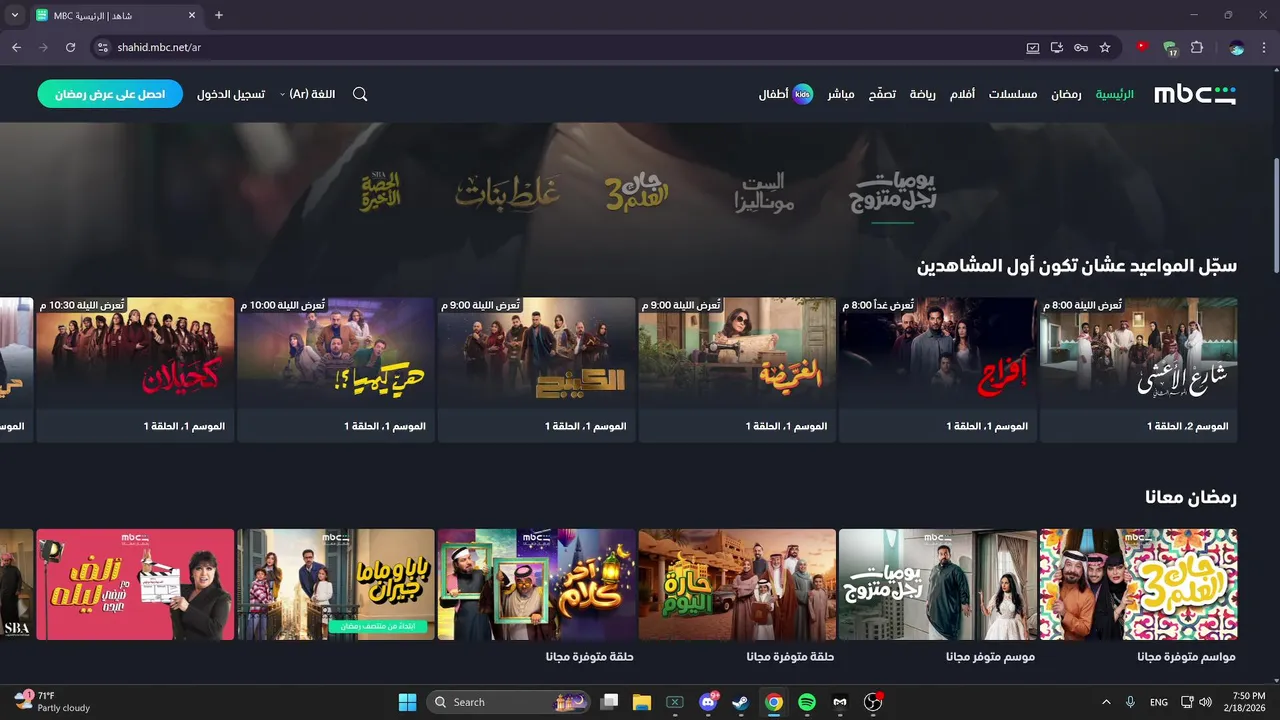
Task: Go back with the browser back arrow
Action: (16, 47)
